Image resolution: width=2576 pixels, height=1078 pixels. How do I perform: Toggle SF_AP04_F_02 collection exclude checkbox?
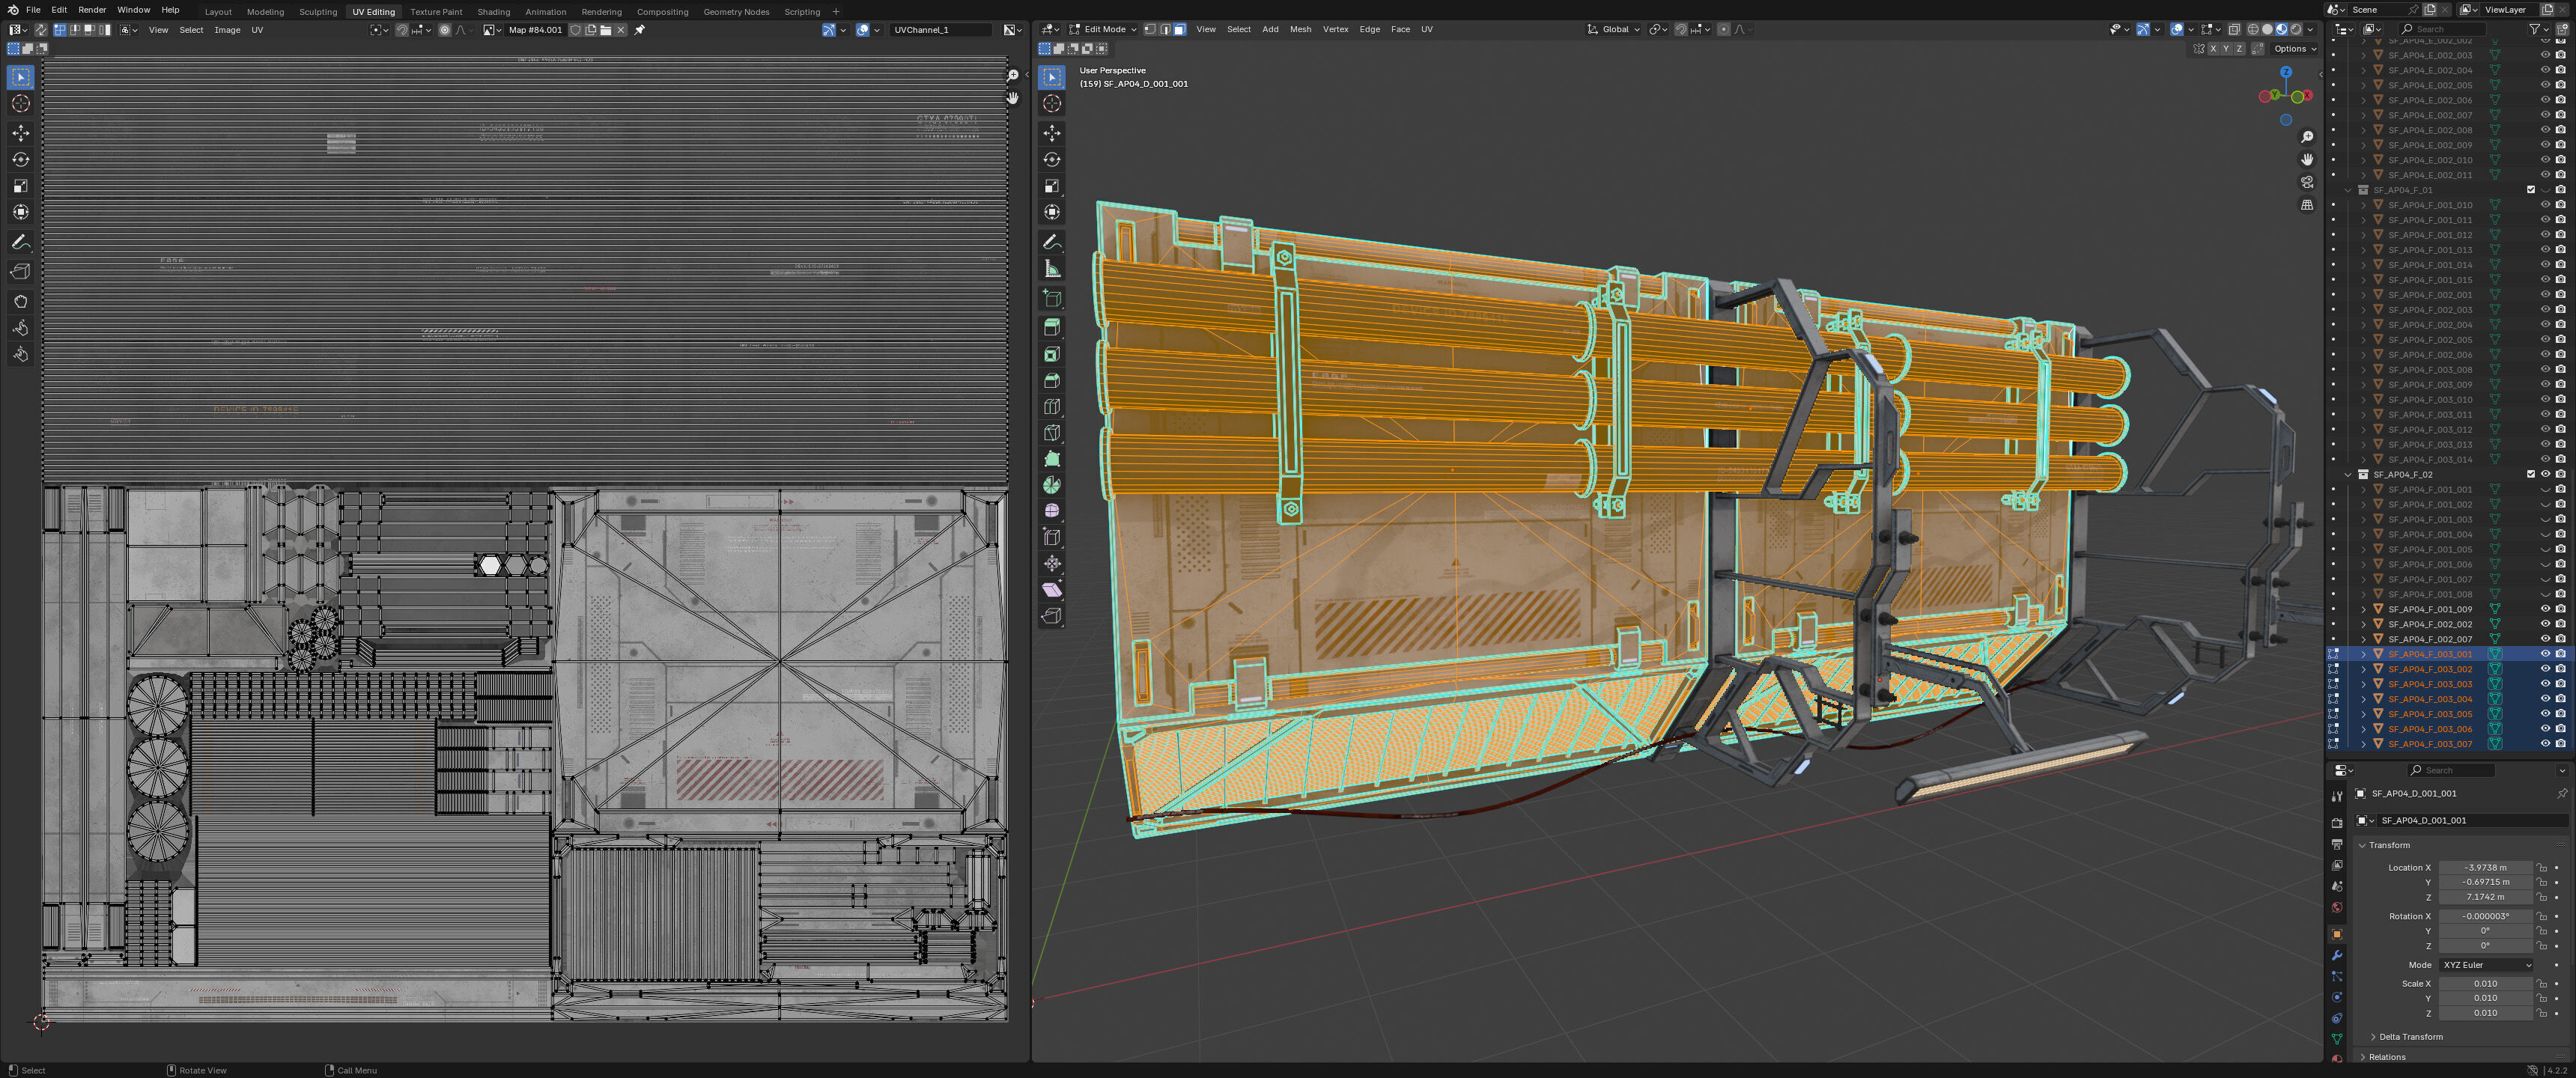coord(2531,474)
